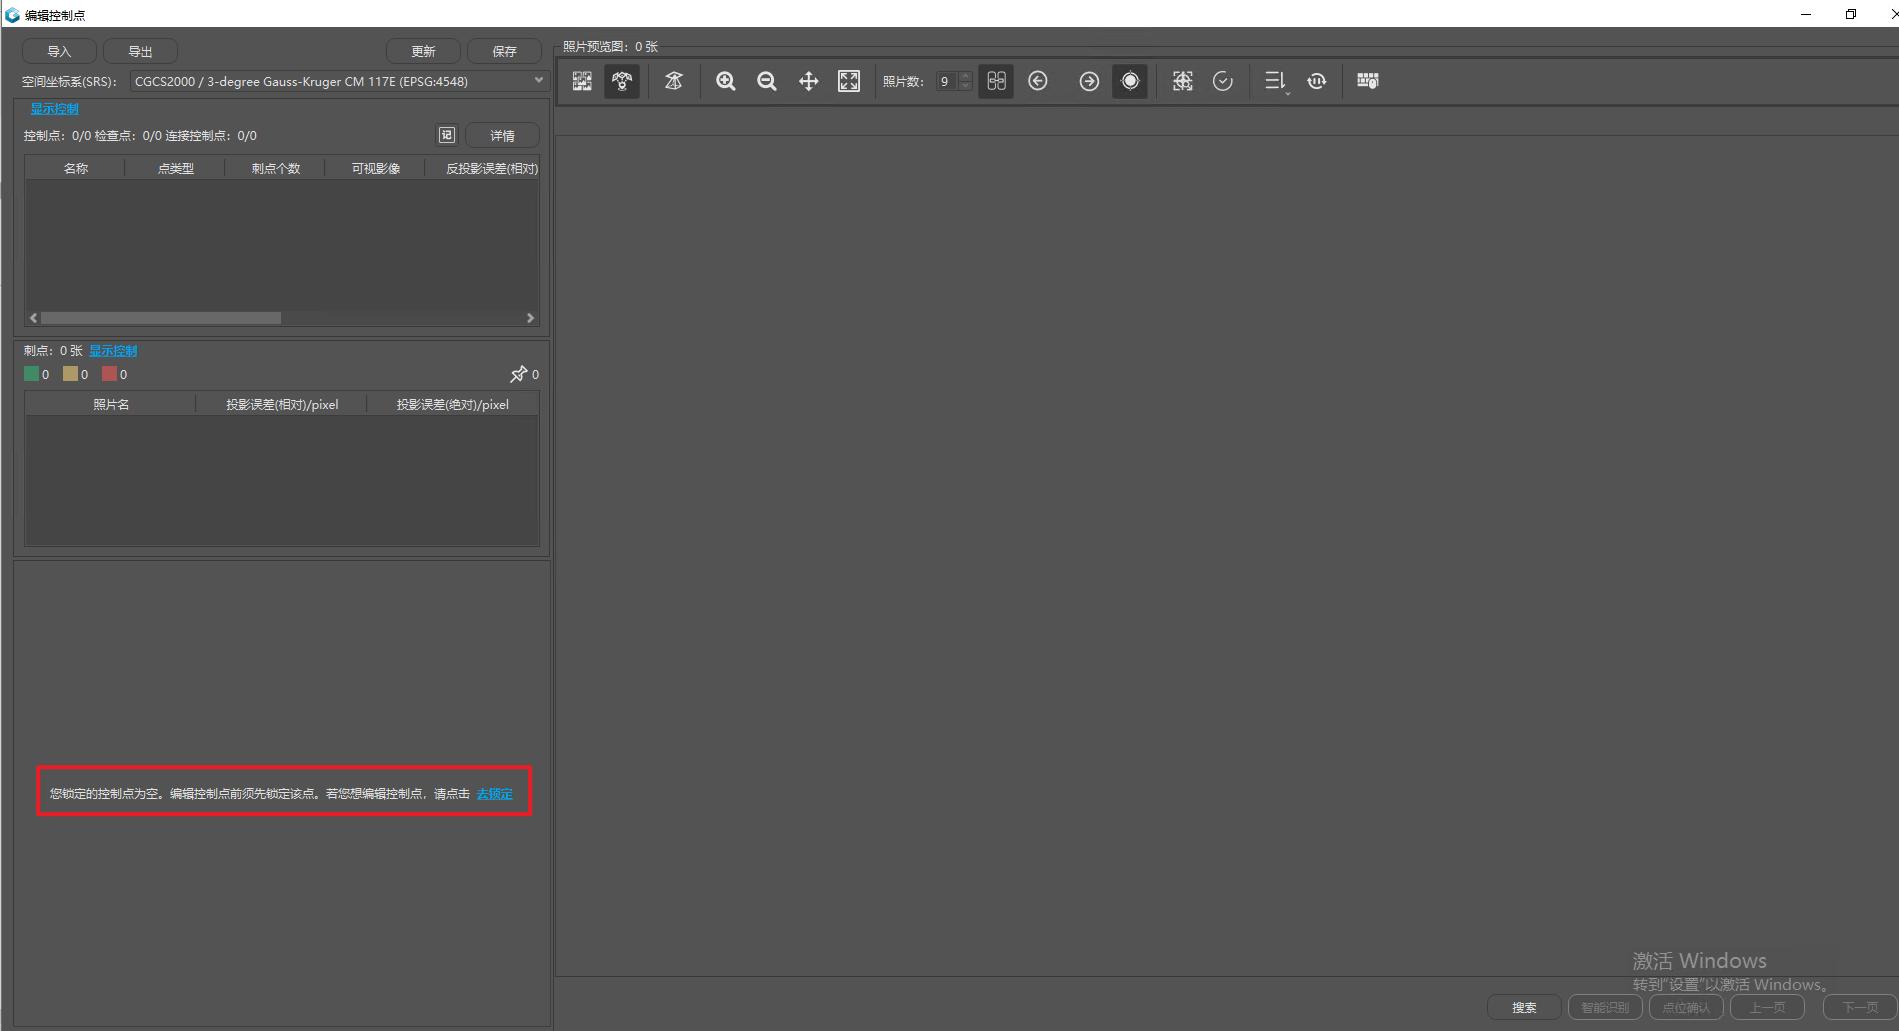Image resolution: width=1899 pixels, height=1031 pixels.
Task: Open the 空间坐标系(SRS) dropdown
Action: 339,81
